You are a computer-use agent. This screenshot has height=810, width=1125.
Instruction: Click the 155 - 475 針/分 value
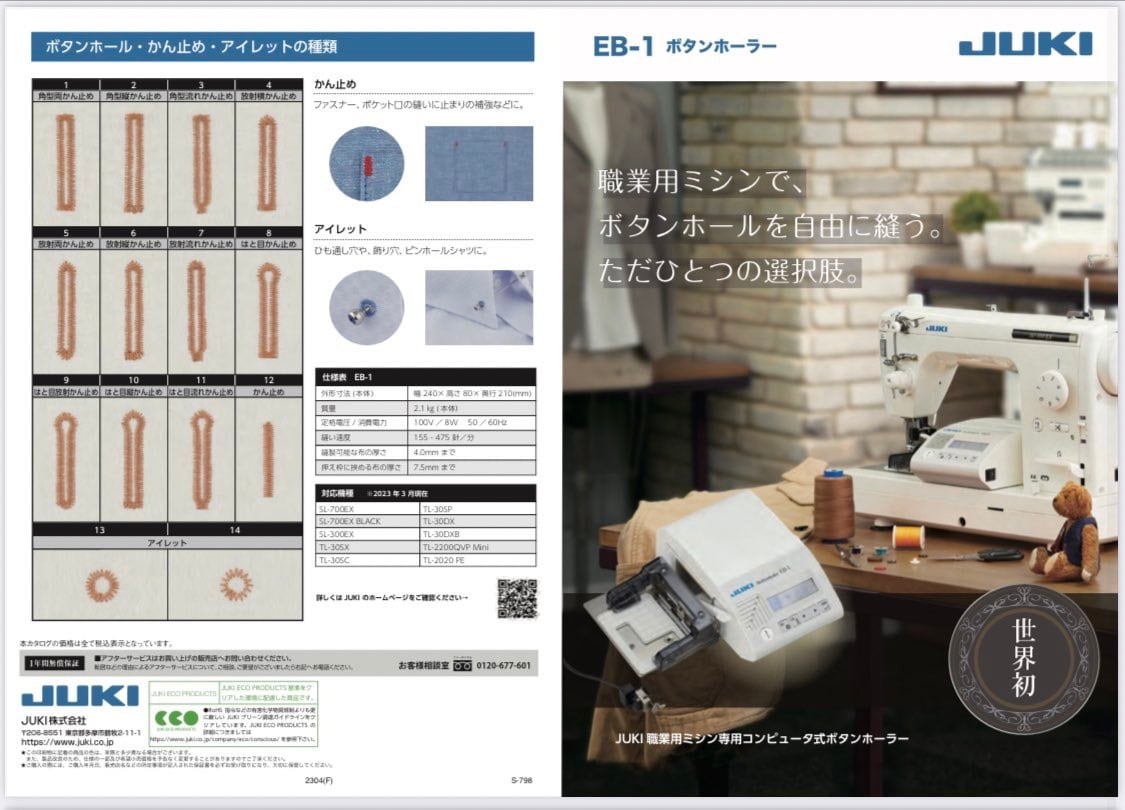pyautogui.click(x=443, y=438)
